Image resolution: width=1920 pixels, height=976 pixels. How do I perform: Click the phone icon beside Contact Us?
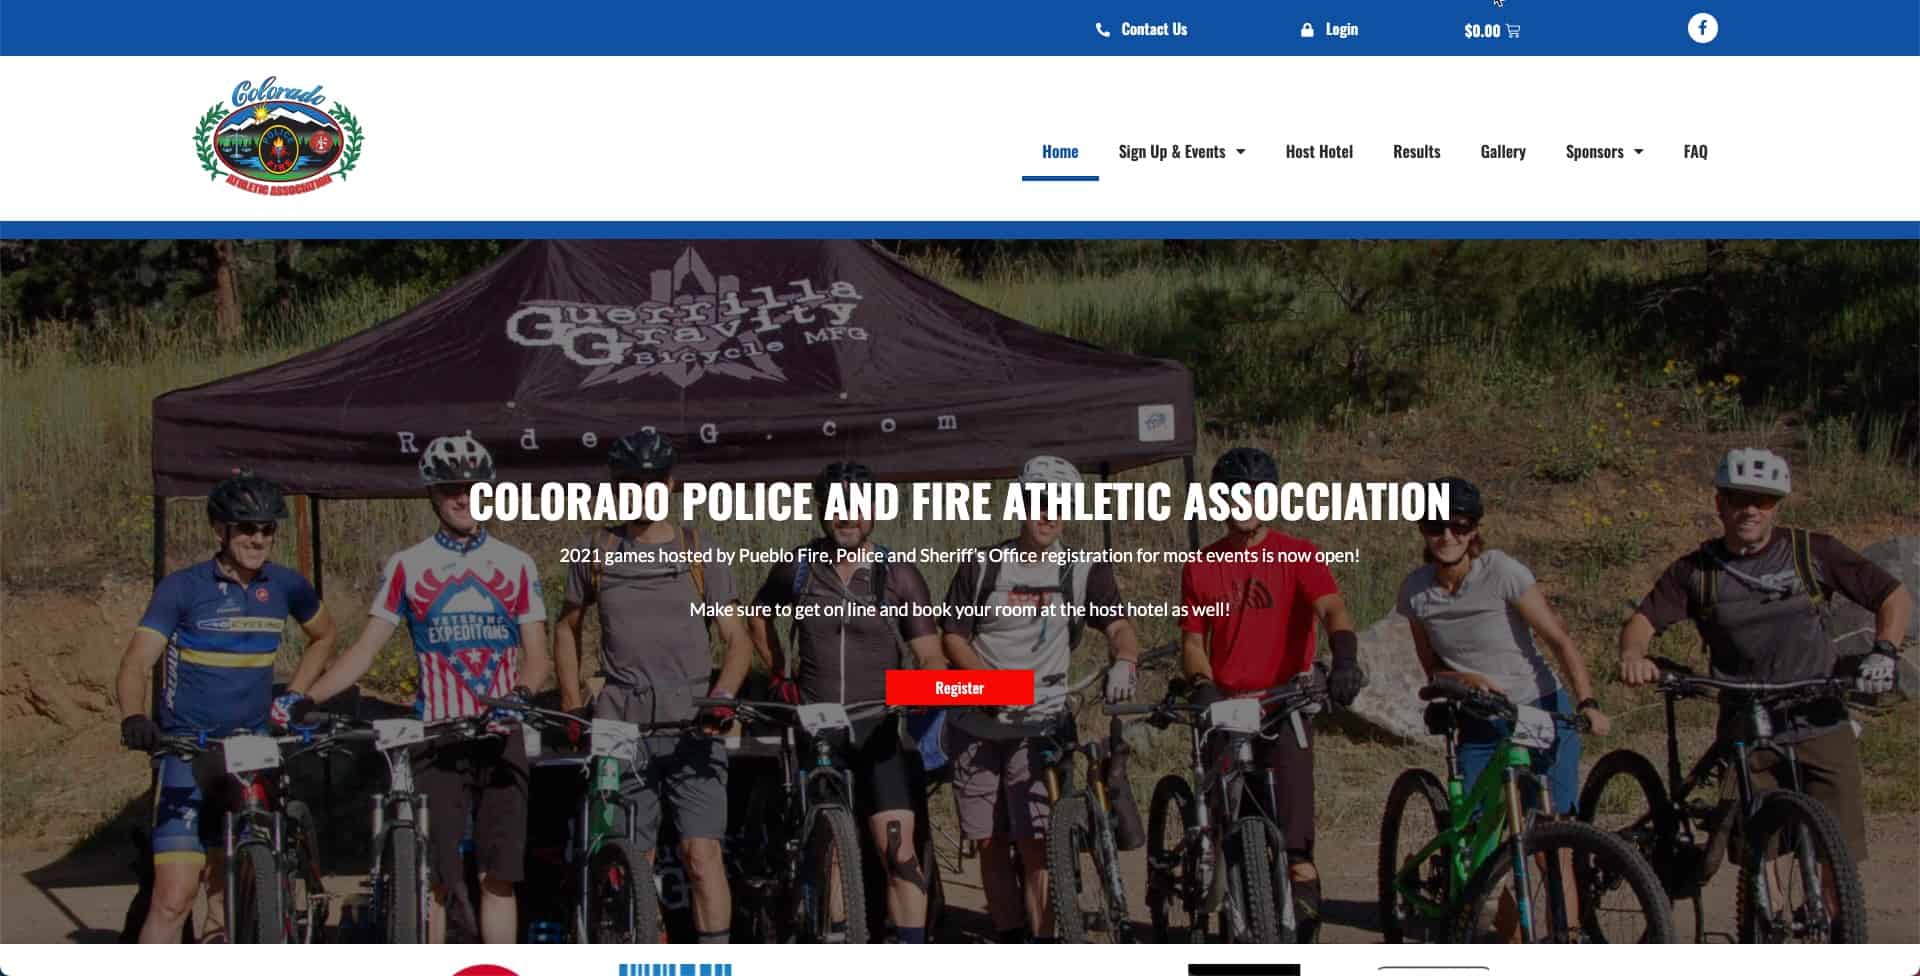tap(1102, 30)
